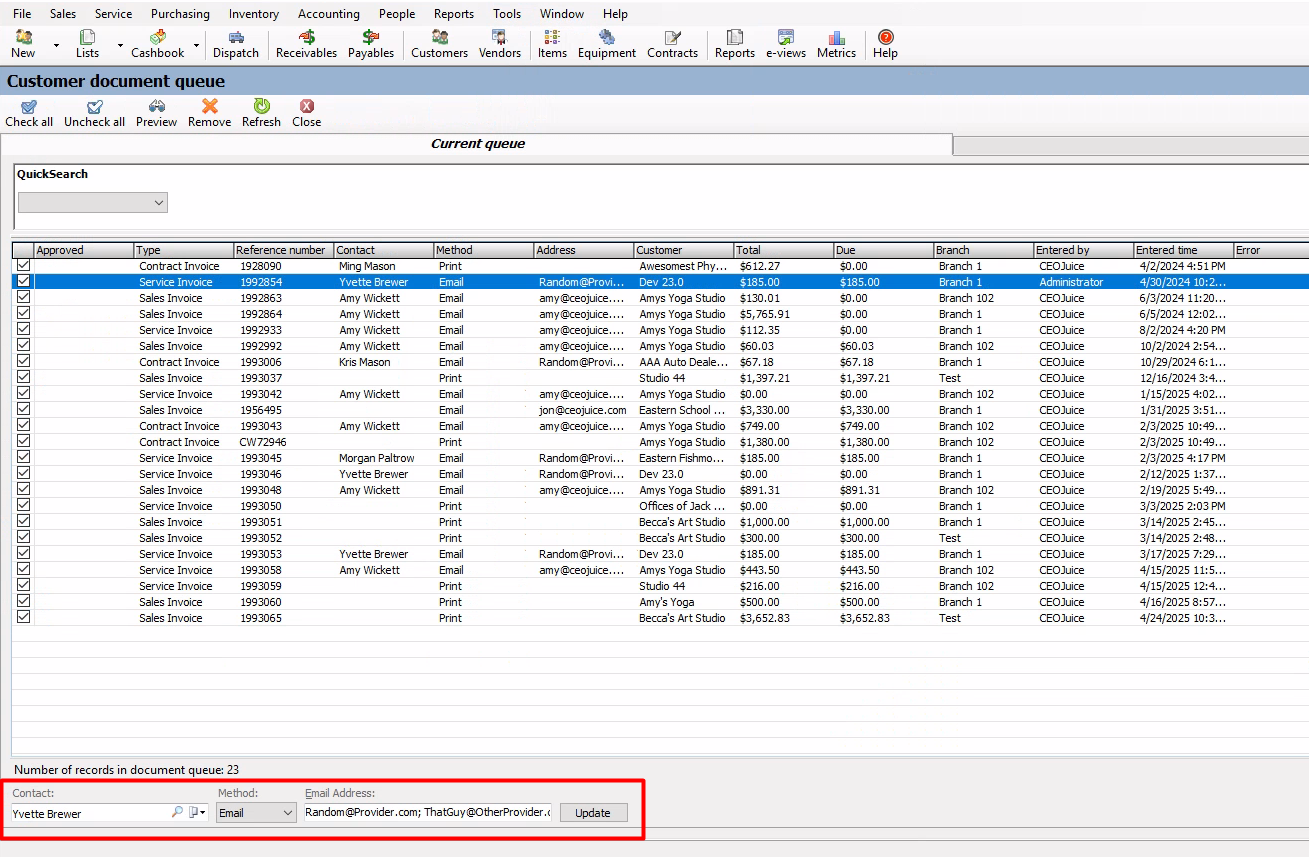The height and width of the screenshot is (857, 1309).
Task: Toggle checkbox for reference 1992854
Action: [23, 282]
